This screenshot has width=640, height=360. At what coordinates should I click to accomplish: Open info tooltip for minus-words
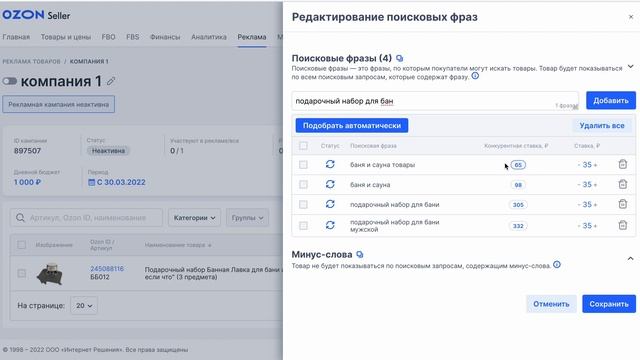point(557,265)
